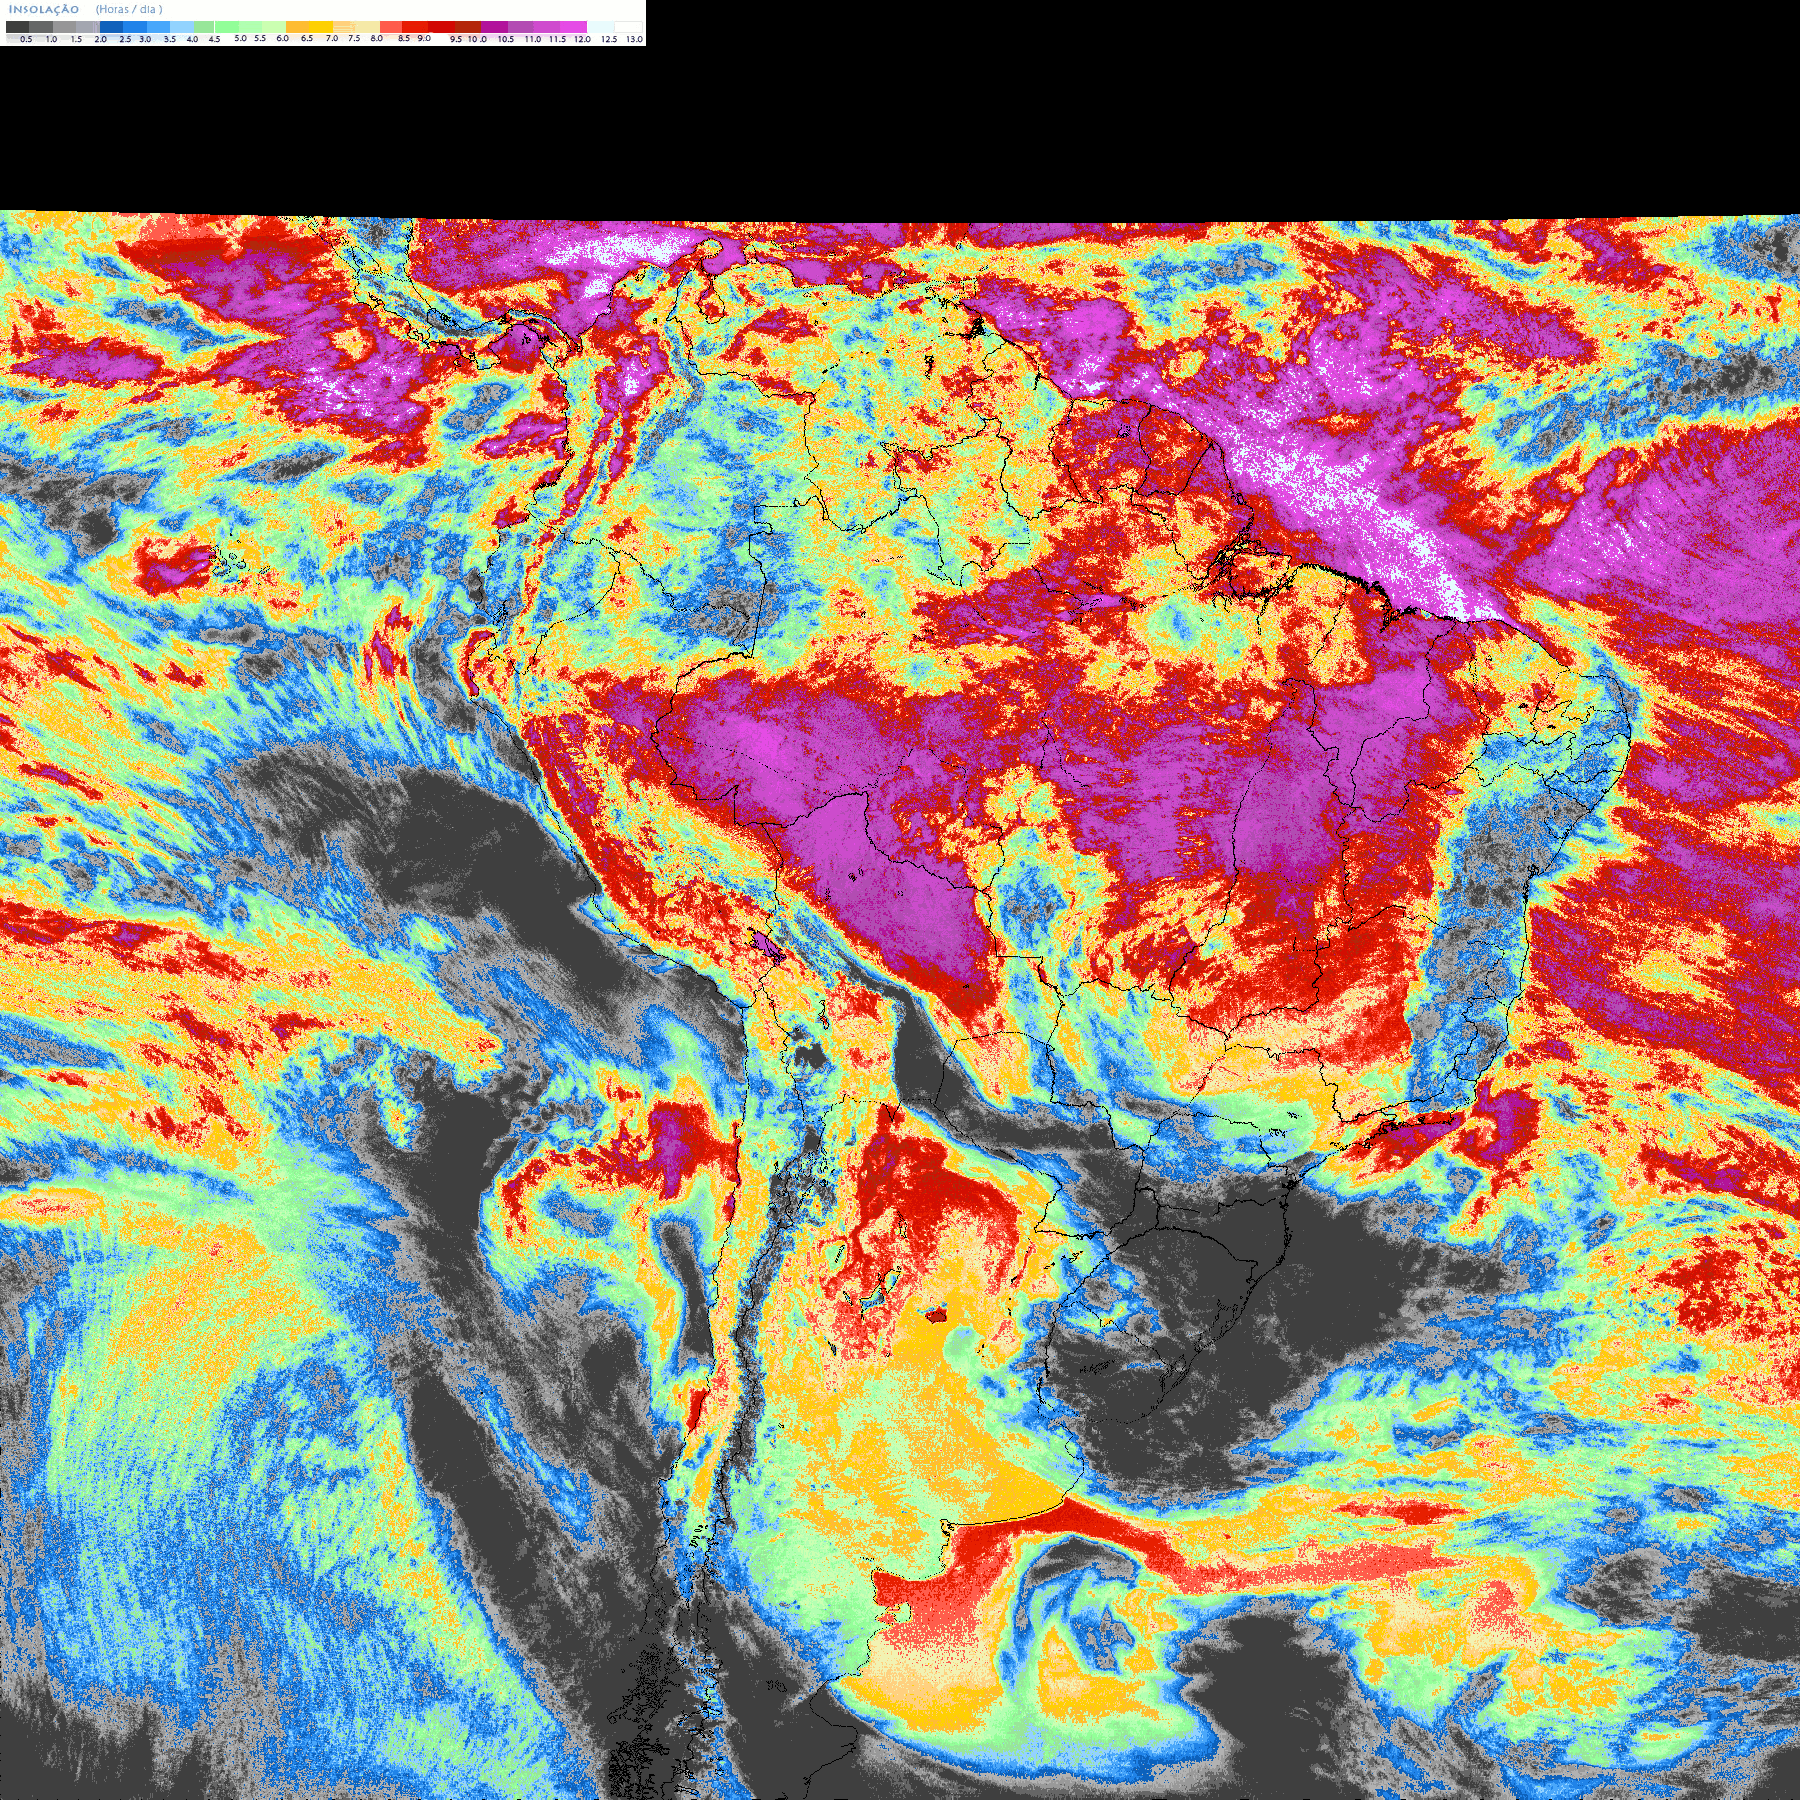Select the pale blue-white swatch above 12.5
1800x1800 pixels.
[x=600, y=27]
